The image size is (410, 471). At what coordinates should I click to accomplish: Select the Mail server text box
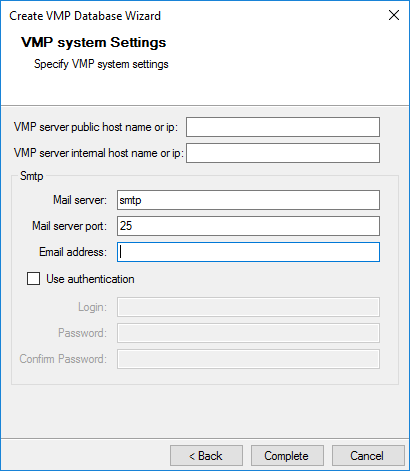(248, 200)
